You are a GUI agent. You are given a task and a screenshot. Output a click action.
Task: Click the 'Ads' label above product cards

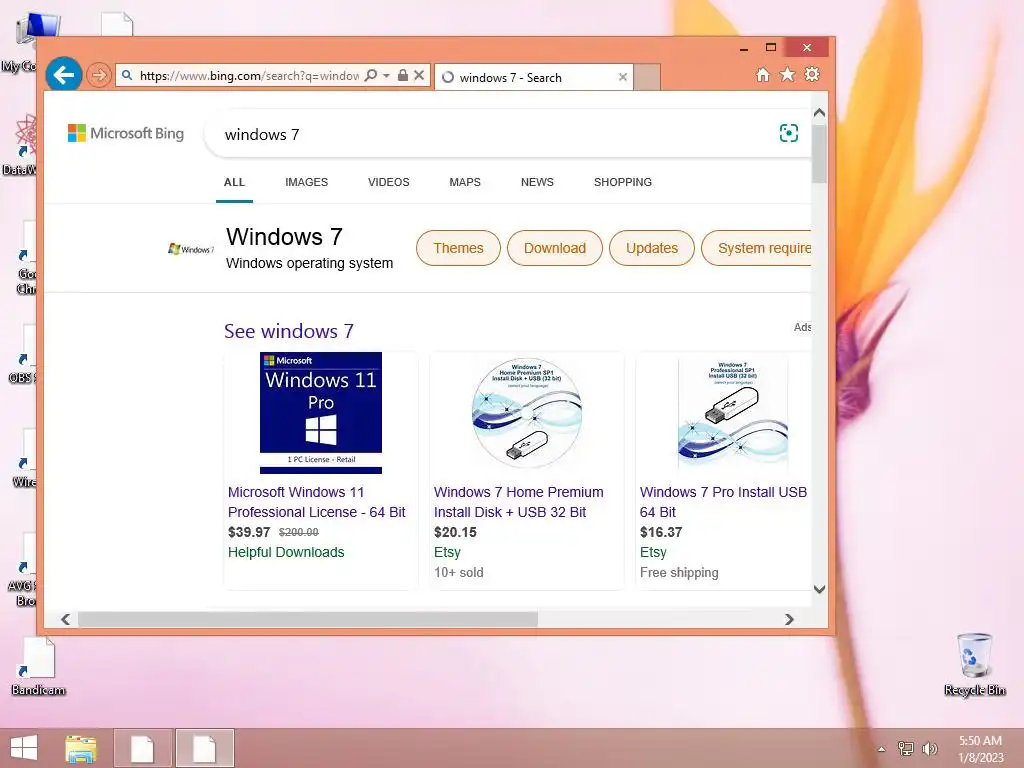click(x=803, y=327)
